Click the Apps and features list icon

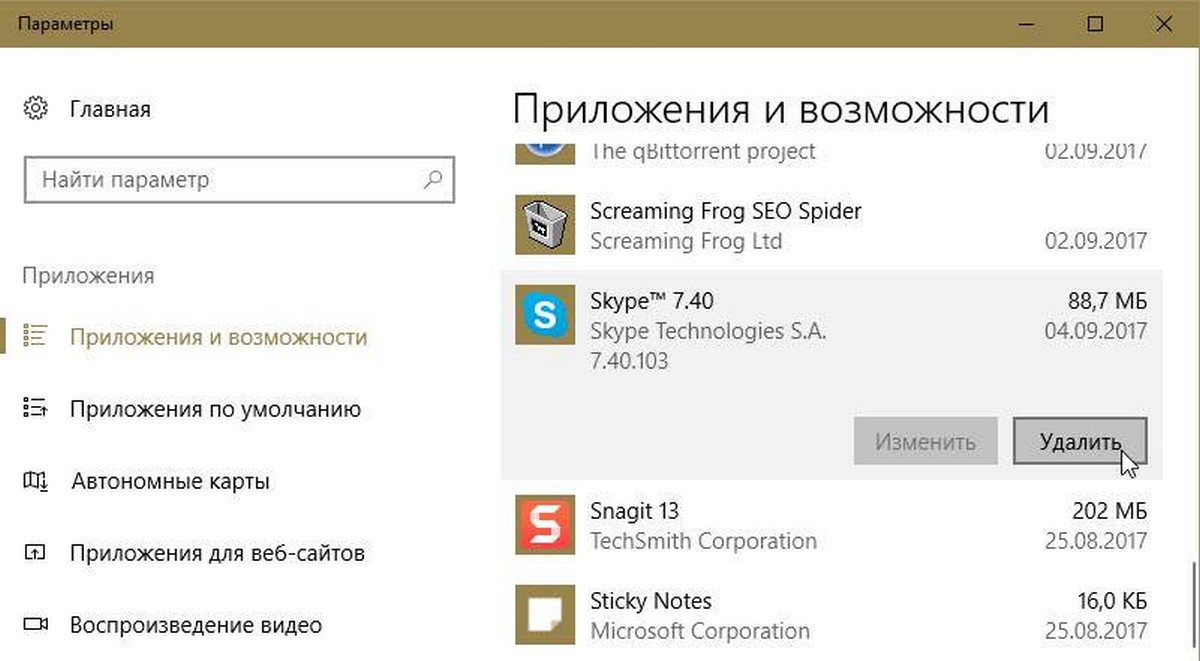pos(35,337)
